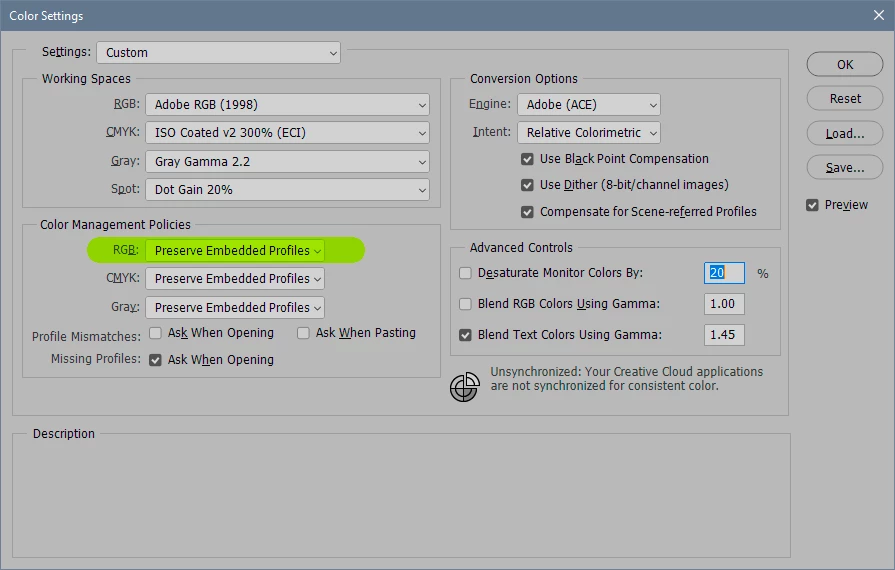This screenshot has height=570, width=895.
Task: Toggle Use Black Point Compensation
Action: [527, 159]
